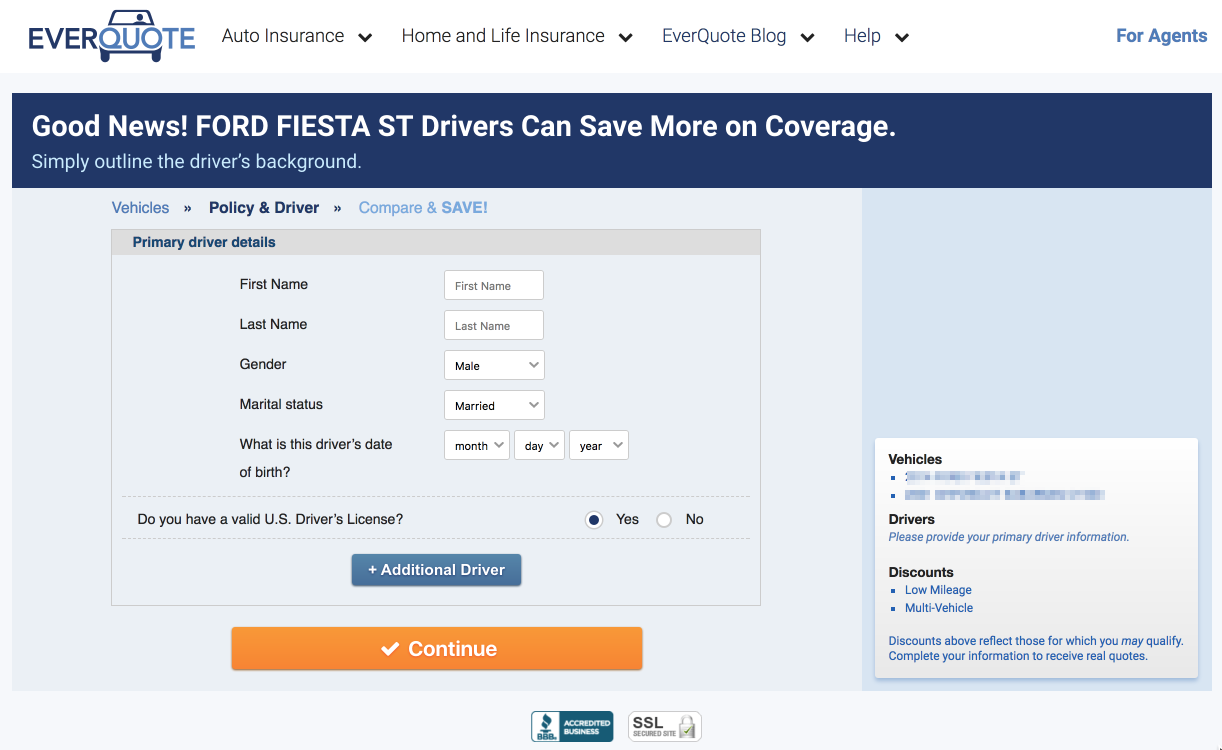The width and height of the screenshot is (1222, 750).
Task: Click the 'Discounts above reflect those' disclaimer text
Action: pos(1036,649)
